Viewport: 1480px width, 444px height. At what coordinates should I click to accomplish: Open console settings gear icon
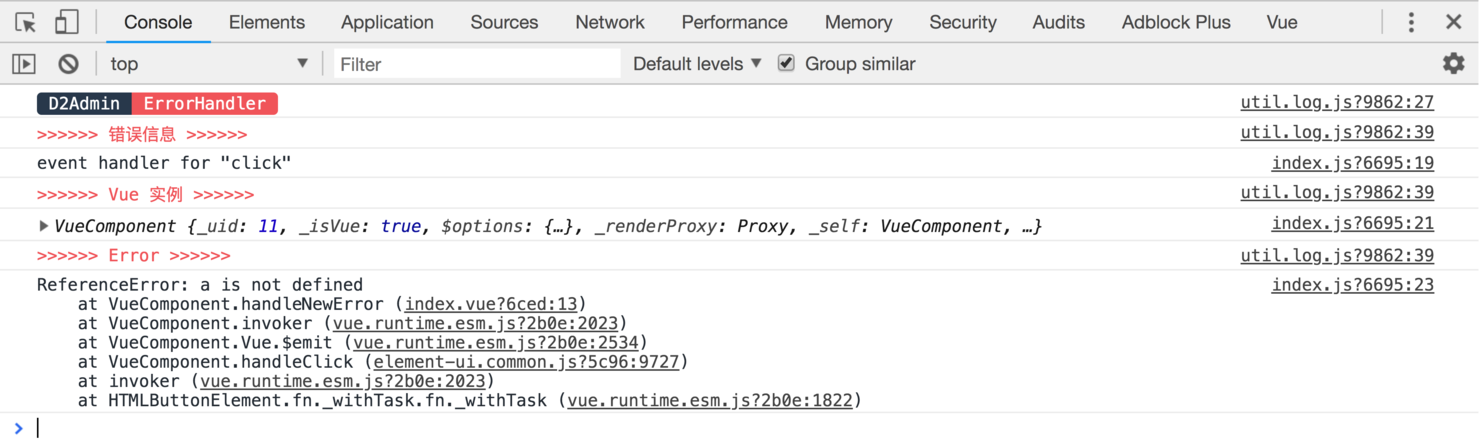(x=1453, y=64)
